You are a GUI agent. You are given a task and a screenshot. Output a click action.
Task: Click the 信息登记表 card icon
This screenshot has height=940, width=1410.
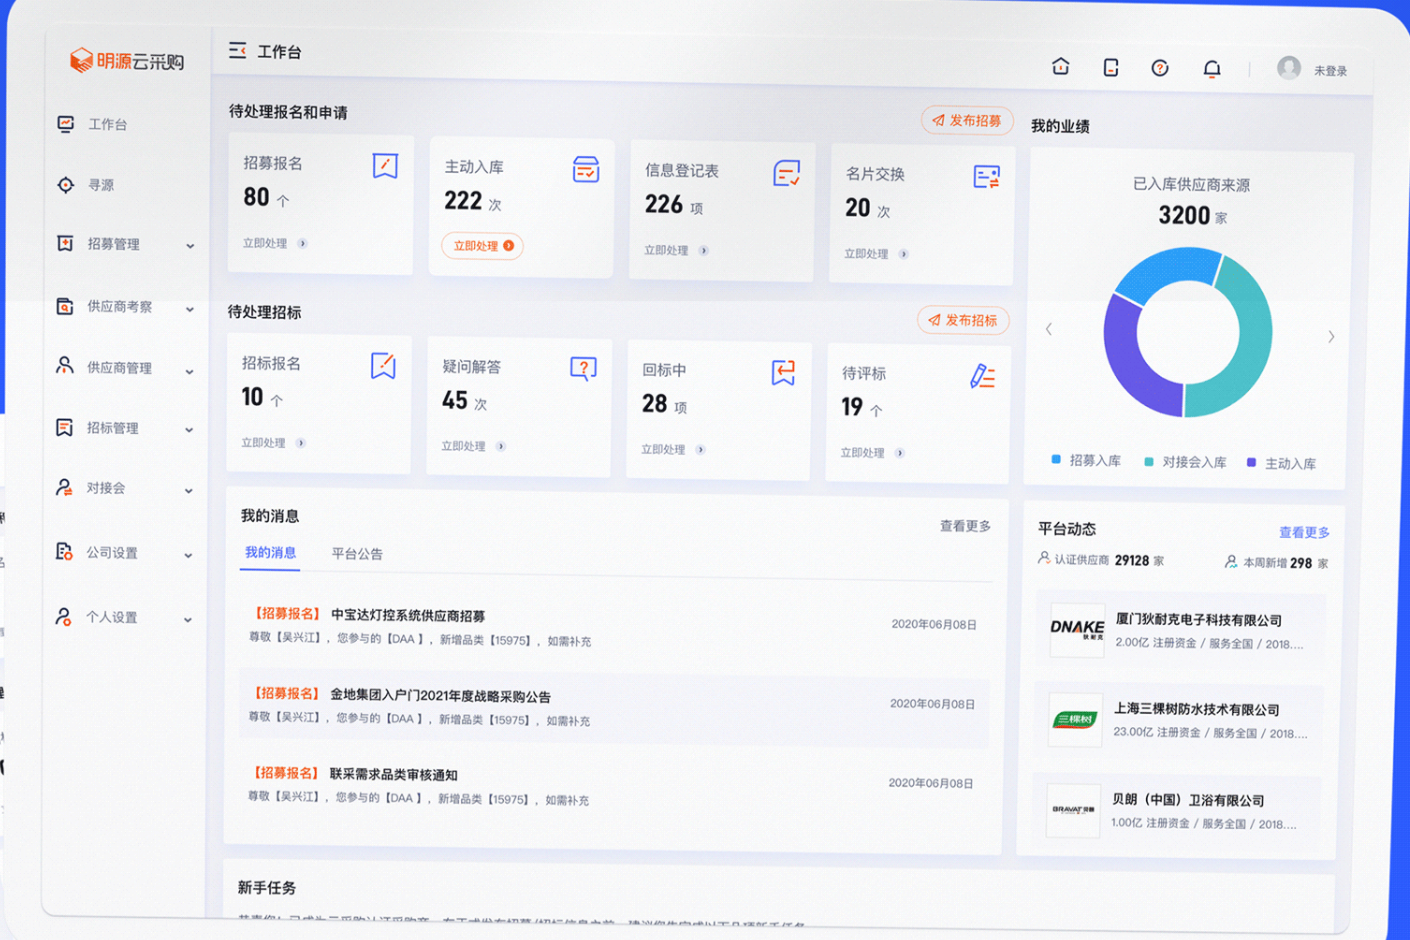pos(787,173)
